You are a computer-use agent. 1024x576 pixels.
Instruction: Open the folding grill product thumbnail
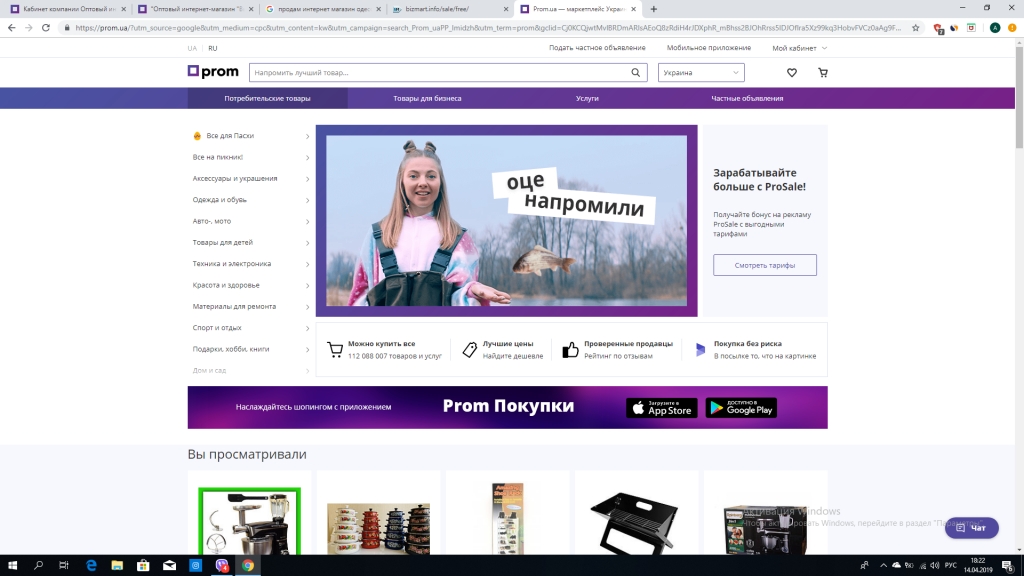click(x=636, y=524)
